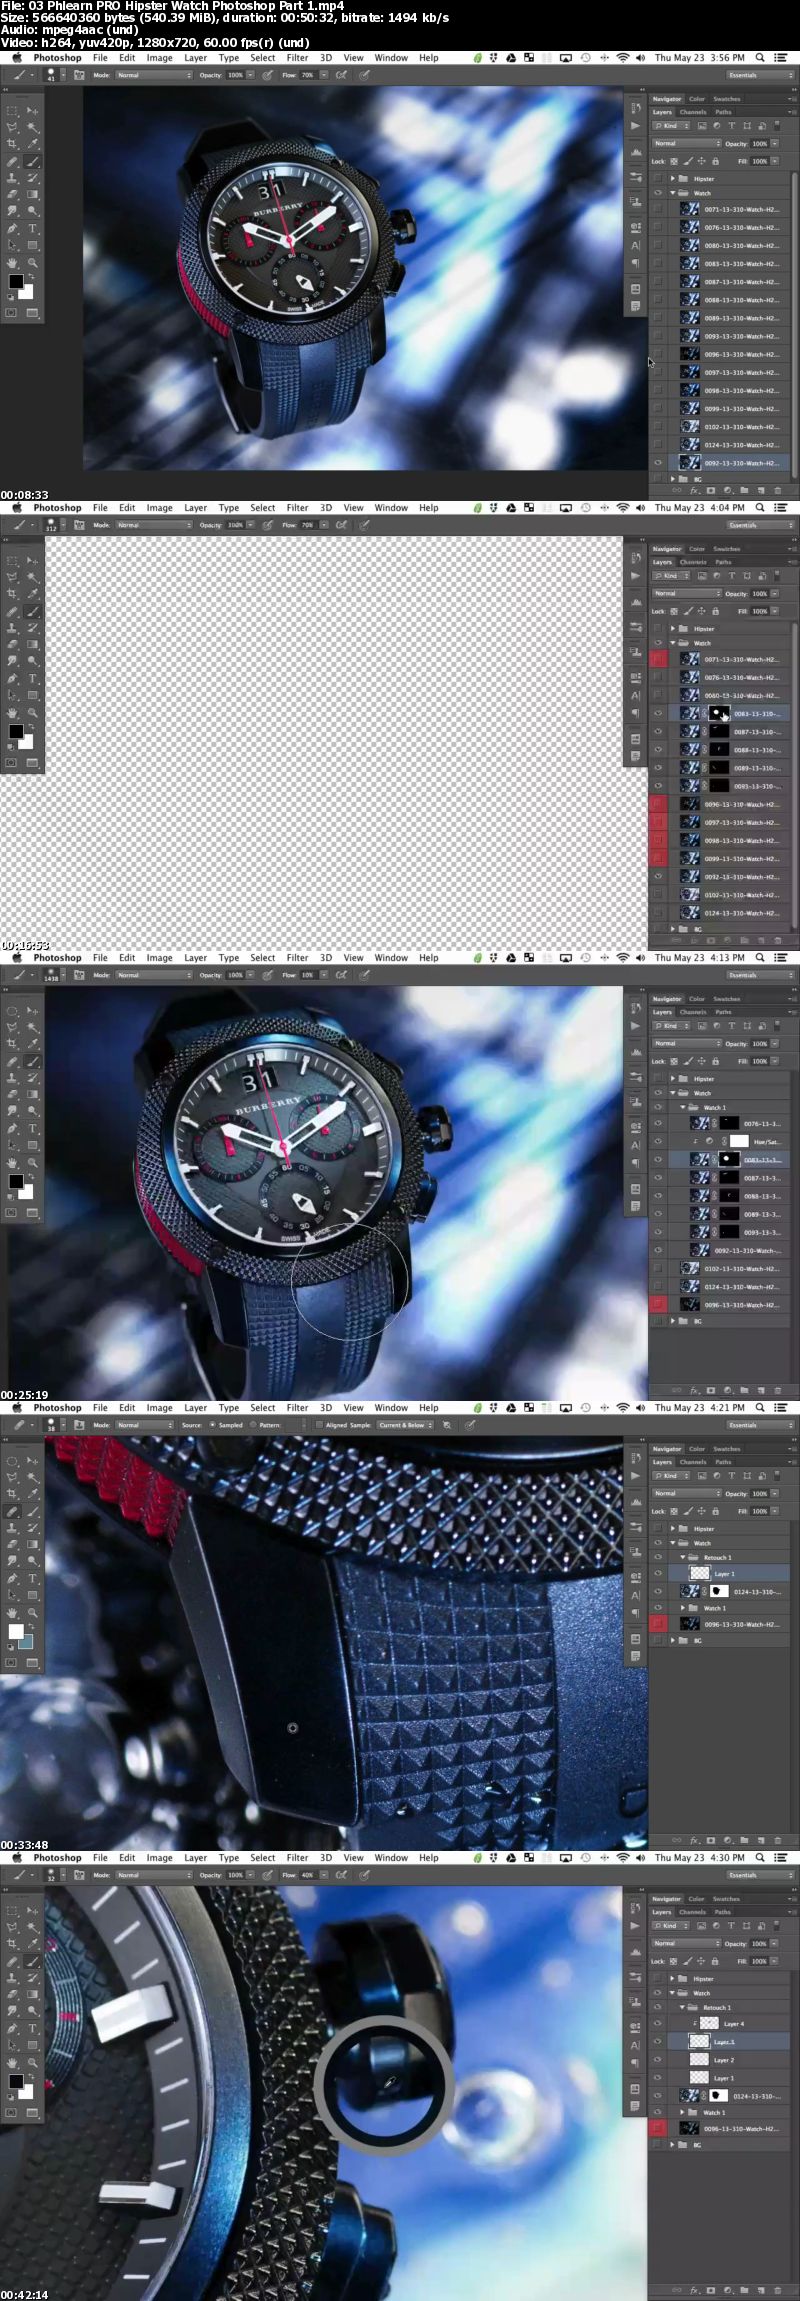
Task: Select the mask thumbnail of the 0083-13-310 layer
Action: tap(719, 714)
